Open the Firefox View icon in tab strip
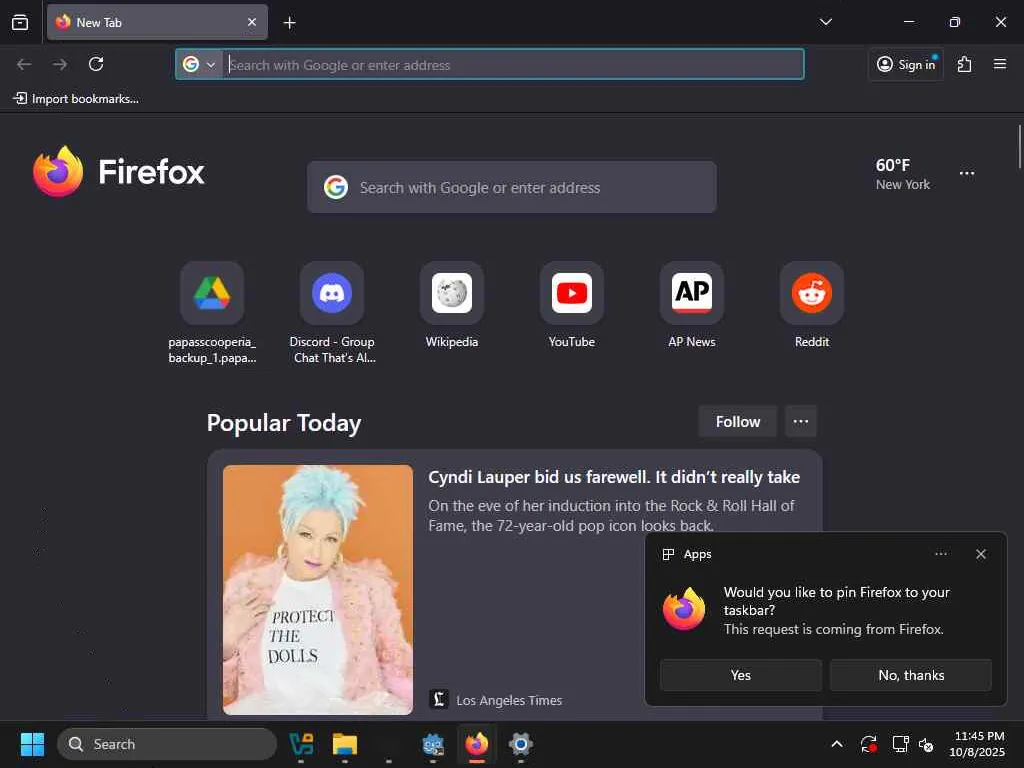The image size is (1024, 768). (x=20, y=22)
